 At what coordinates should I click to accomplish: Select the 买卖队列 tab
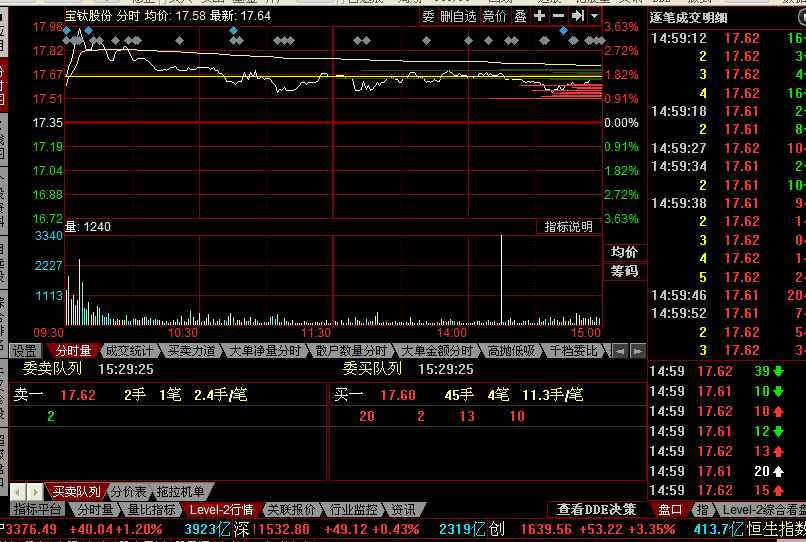(x=76, y=492)
